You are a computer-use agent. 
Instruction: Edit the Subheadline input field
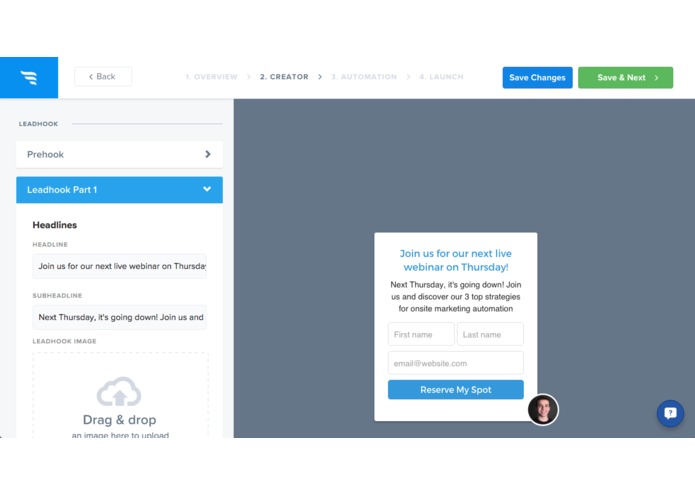pyautogui.click(x=119, y=317)
